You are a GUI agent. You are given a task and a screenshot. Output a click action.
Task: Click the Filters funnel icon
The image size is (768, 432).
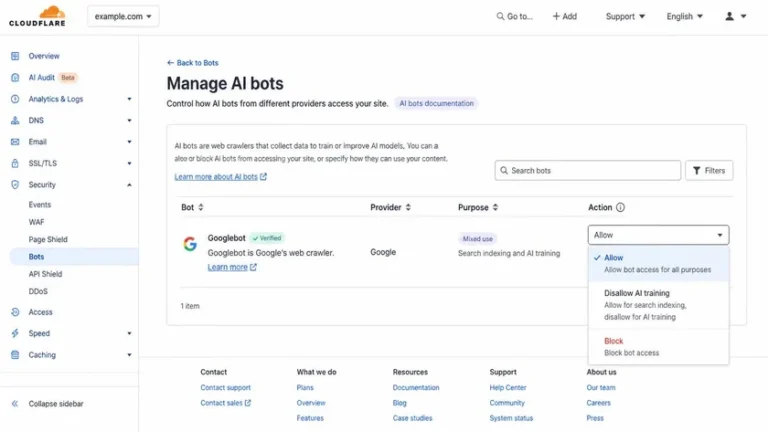point(696,170)
